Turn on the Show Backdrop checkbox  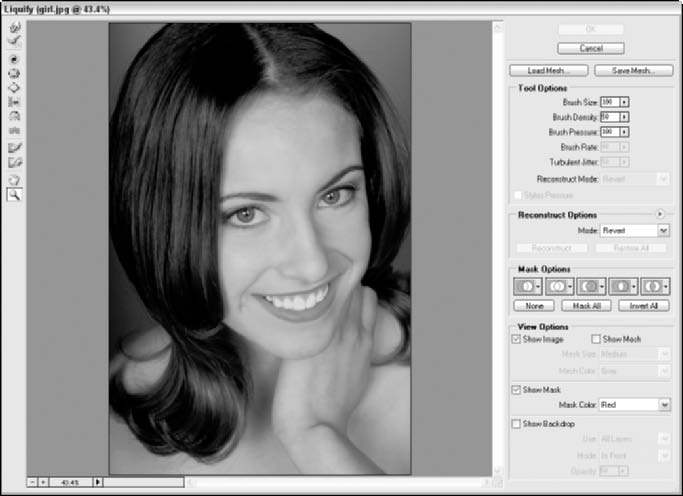[516, 424]
